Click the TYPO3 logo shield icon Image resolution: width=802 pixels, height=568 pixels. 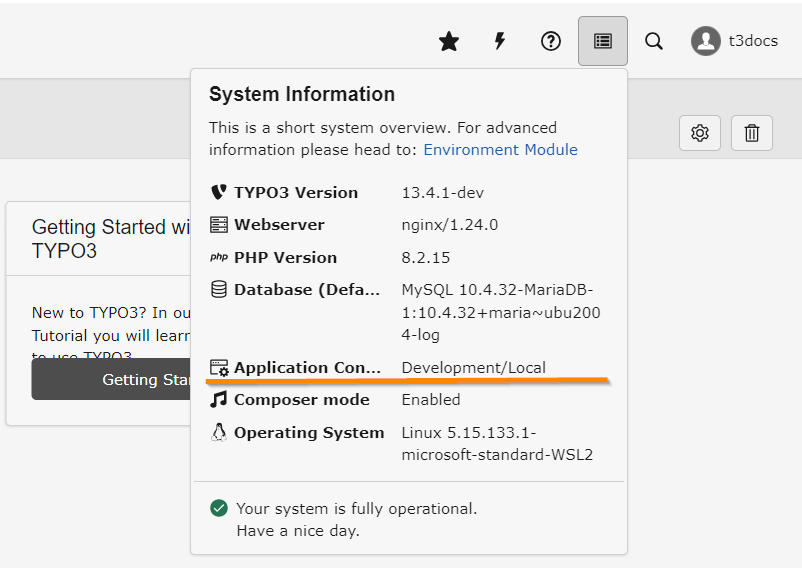(x=218, y=192)
